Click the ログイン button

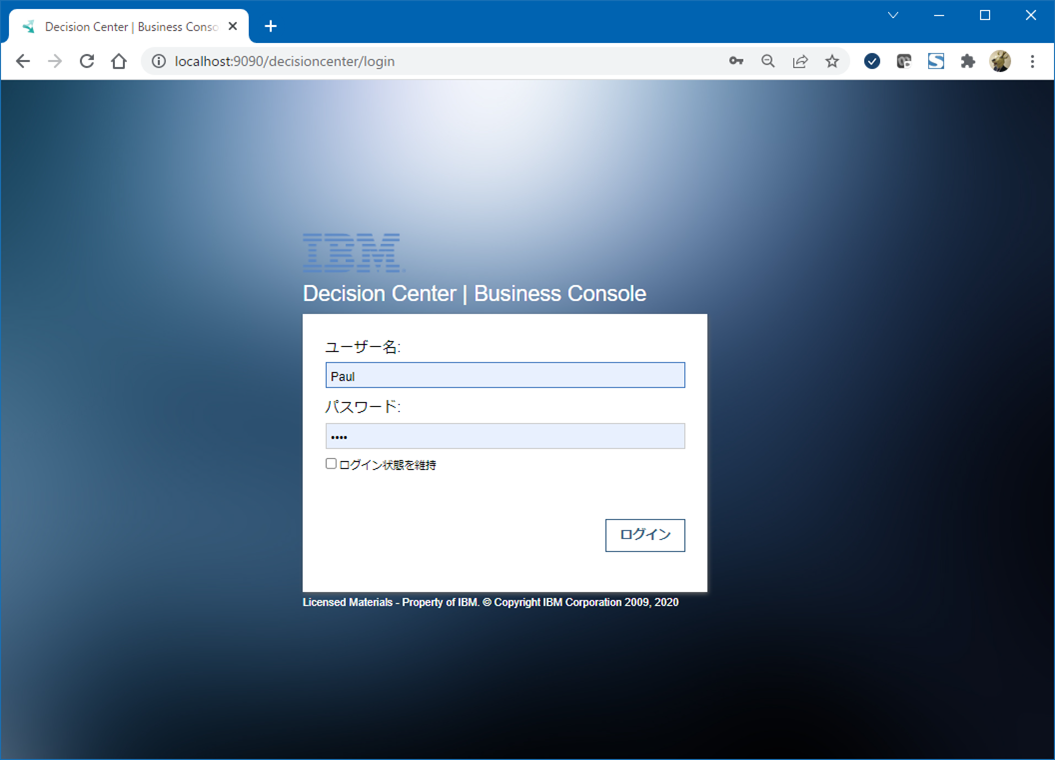click(x=645, y=535)
